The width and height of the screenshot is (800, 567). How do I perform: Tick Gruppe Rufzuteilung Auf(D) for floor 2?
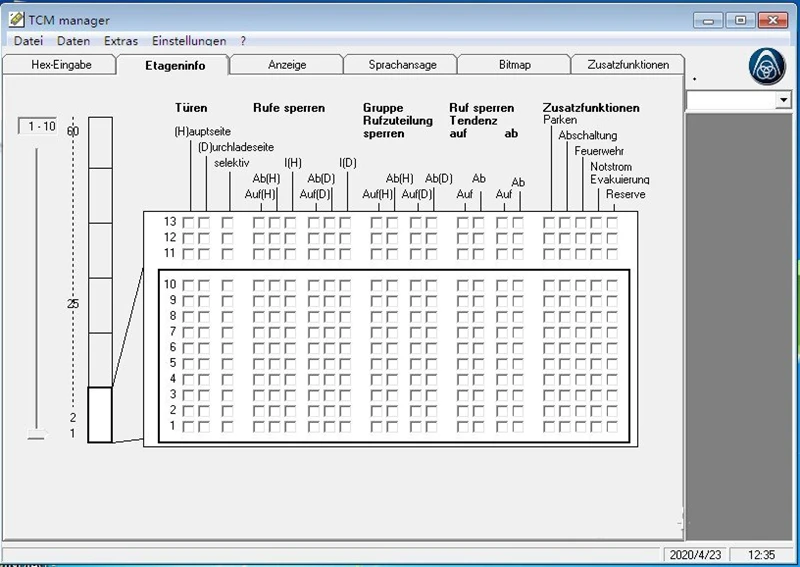coord(416,411)
